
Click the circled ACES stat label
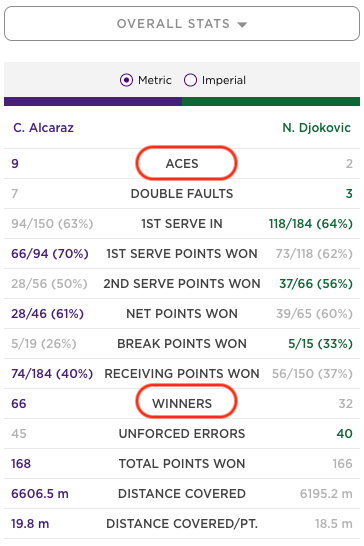pyautogui.click(x=182, y=164)
